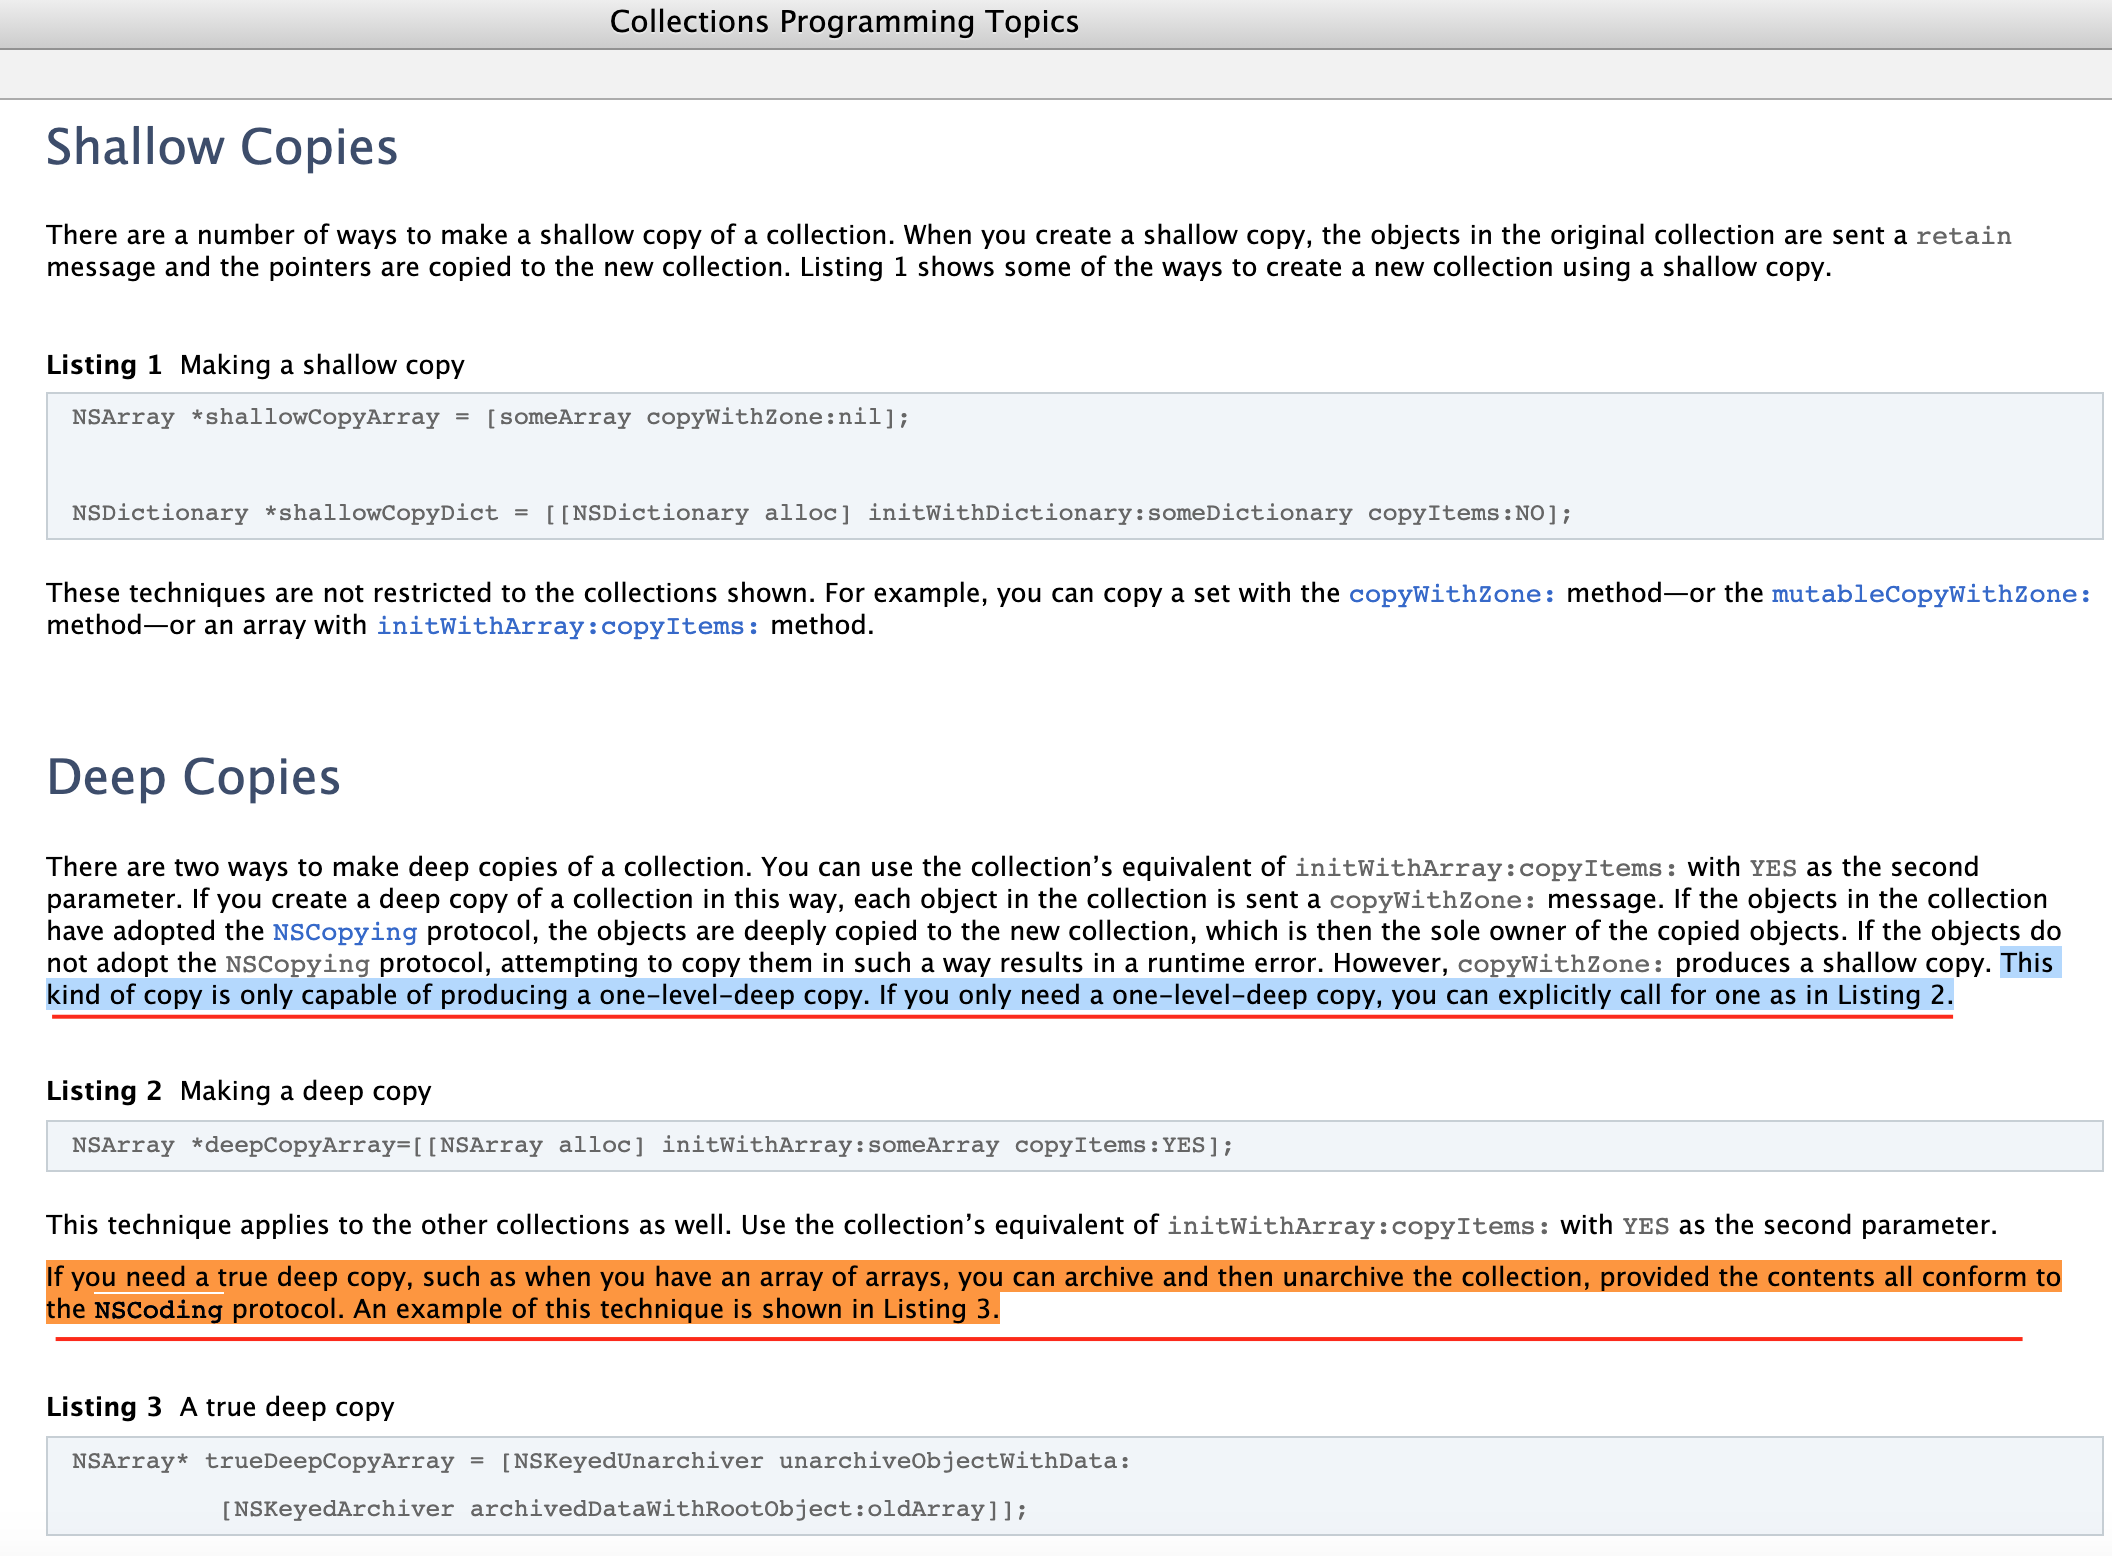Click the Shallow Copies heading
Viewport: 2112px width, 1556px height.
point(222,147)
